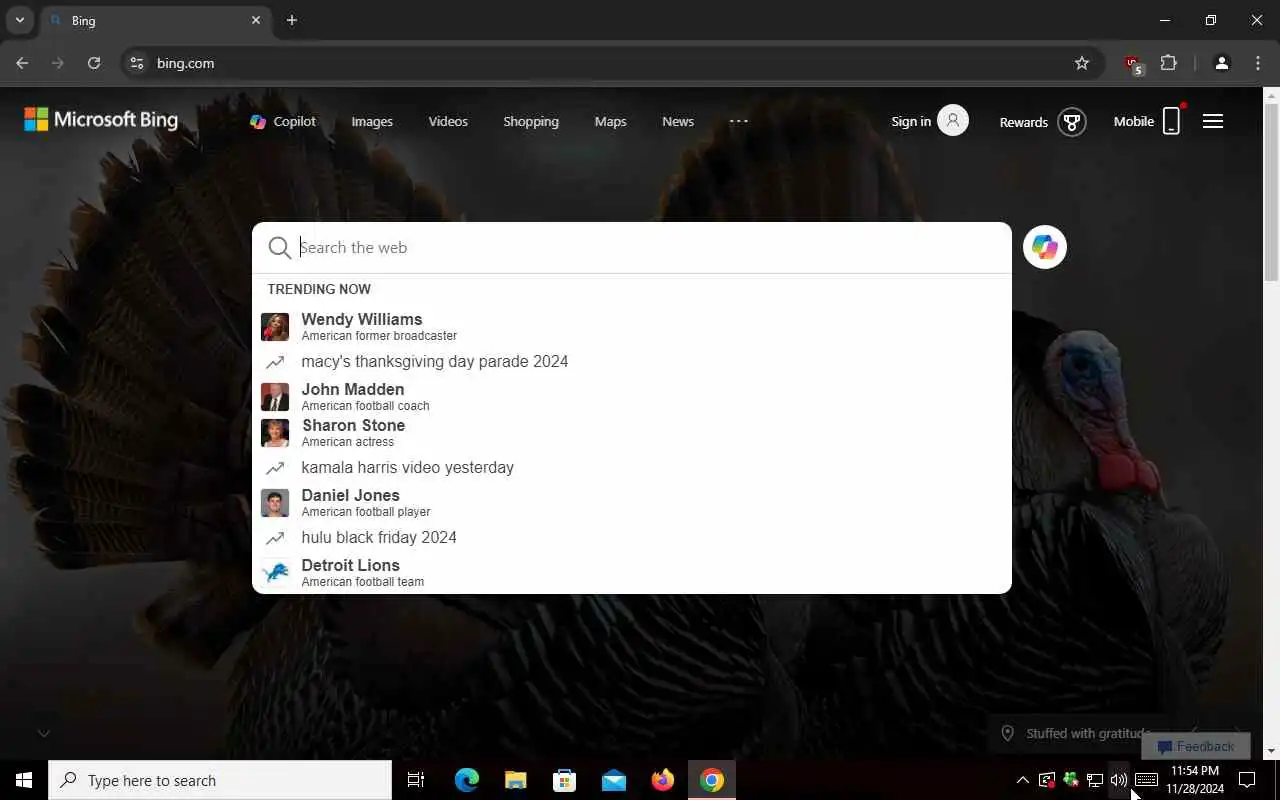Choose hulu black friday 2024 suggestion

(632, 537)
